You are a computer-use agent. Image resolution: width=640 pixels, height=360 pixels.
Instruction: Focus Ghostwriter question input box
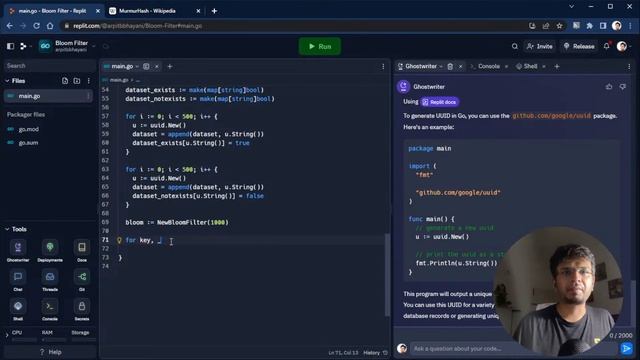coord(512,349)
